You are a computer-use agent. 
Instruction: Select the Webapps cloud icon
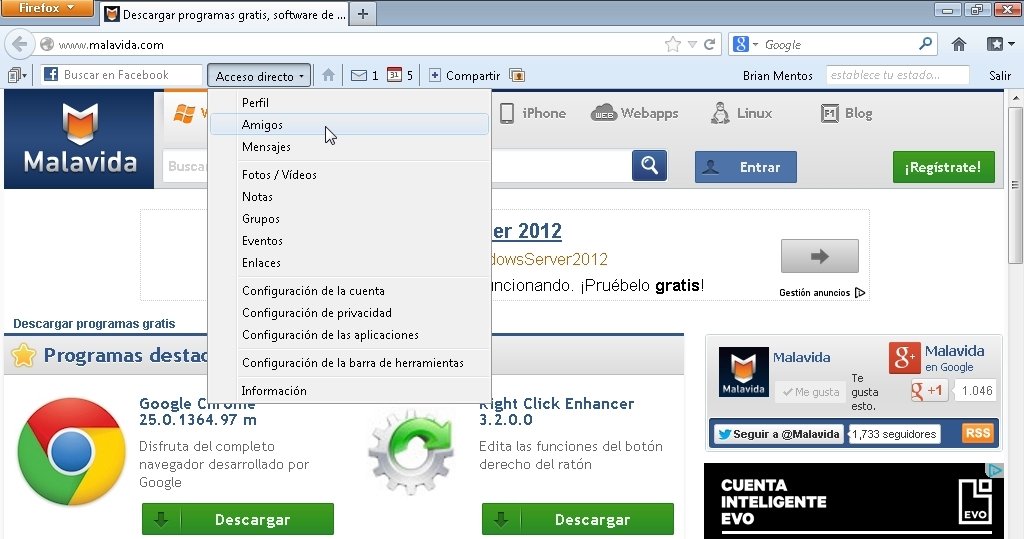point(603,113)
